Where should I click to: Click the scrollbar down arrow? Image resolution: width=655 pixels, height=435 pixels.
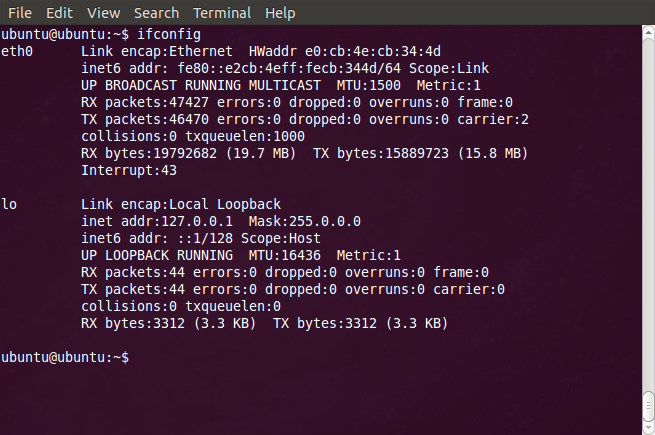(x=648, y=429)
